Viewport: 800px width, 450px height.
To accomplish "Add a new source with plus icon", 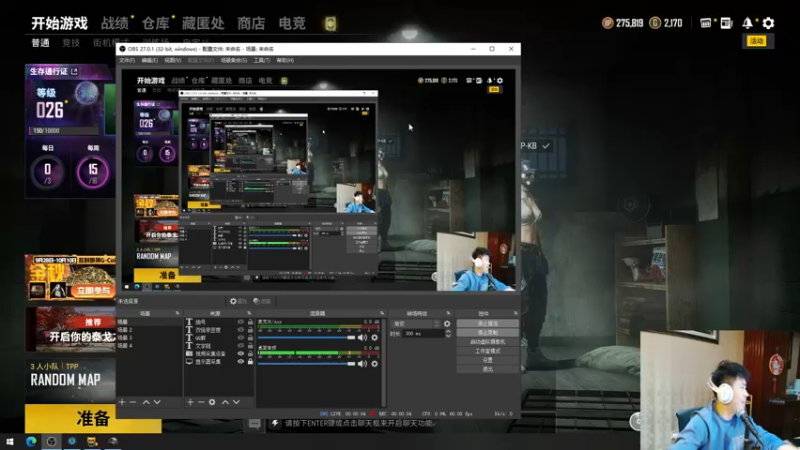I will [190, 402].
